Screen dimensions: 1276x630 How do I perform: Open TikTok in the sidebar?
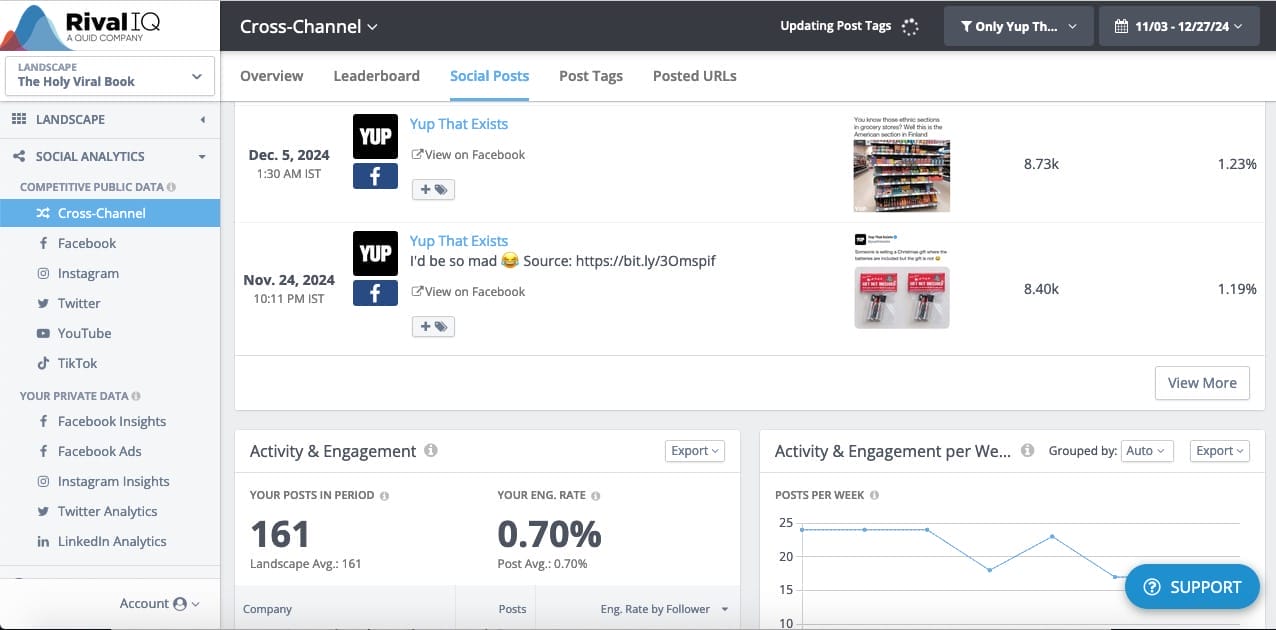pyautogui.click(x=77, y=363)
